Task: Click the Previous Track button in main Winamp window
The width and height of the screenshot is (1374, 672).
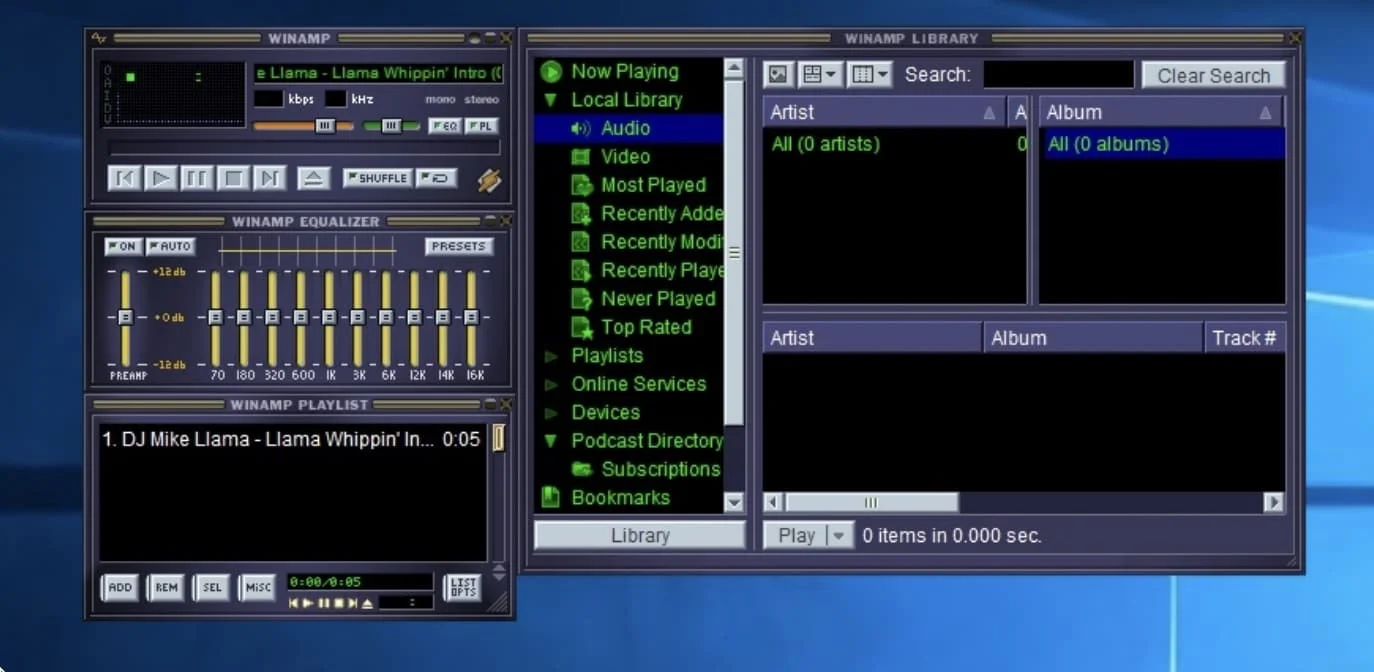Action: [x=125, y=178]
